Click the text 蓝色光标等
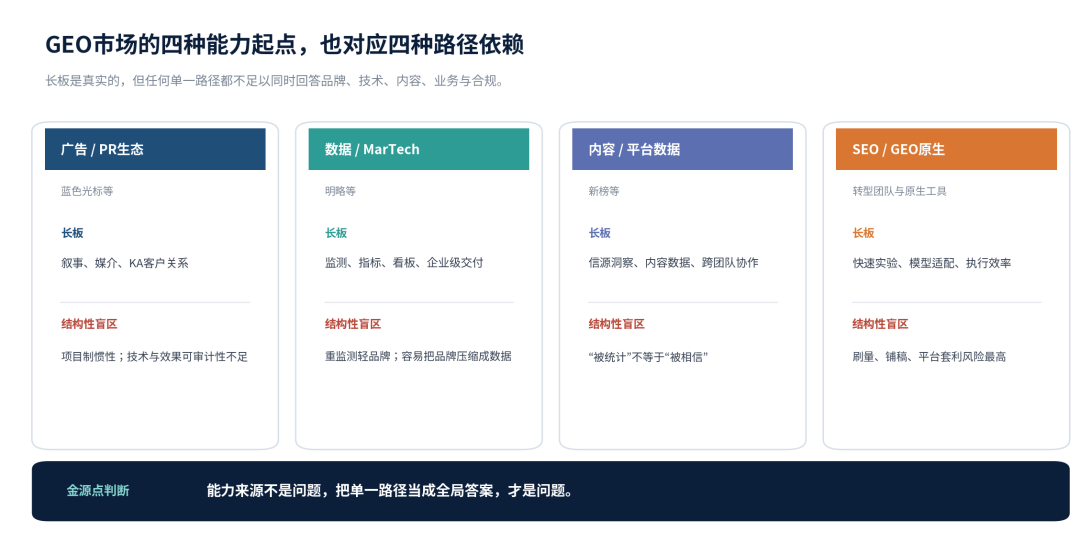The width and height of the screenshot is (1080, 555). click(87, 191)
